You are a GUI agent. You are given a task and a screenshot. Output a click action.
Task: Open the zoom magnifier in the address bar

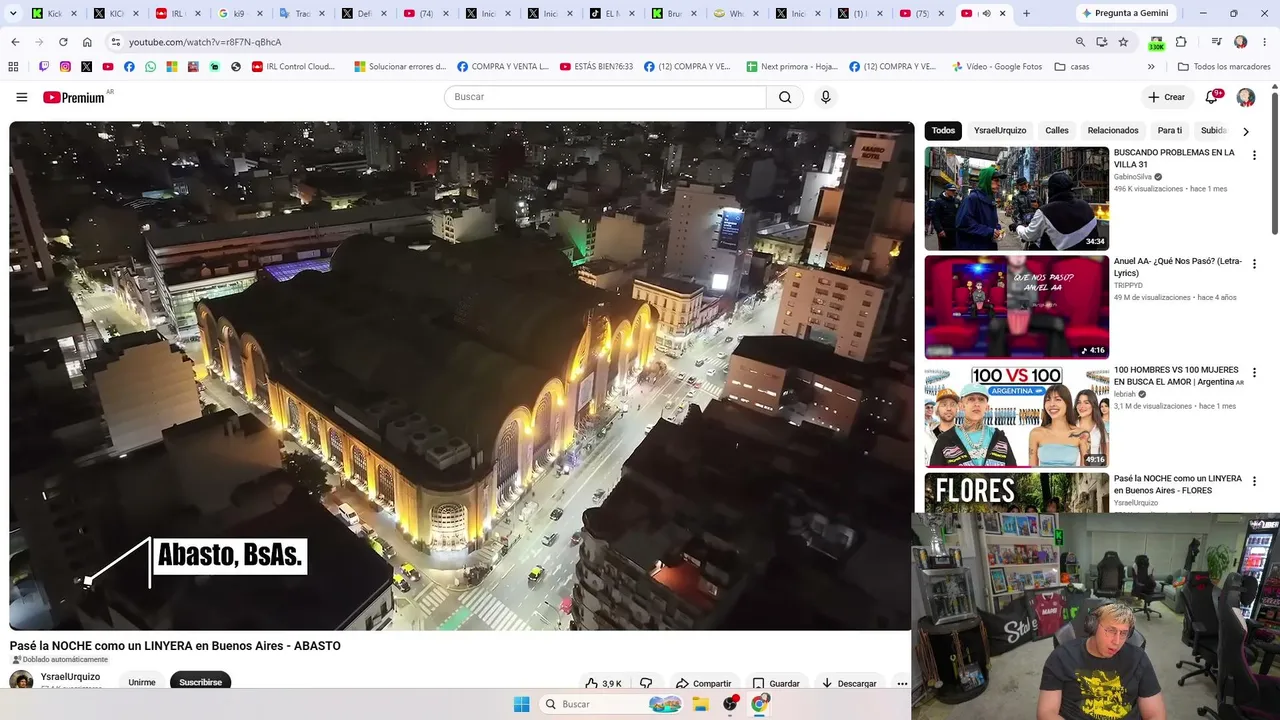tap(1080, 42)
